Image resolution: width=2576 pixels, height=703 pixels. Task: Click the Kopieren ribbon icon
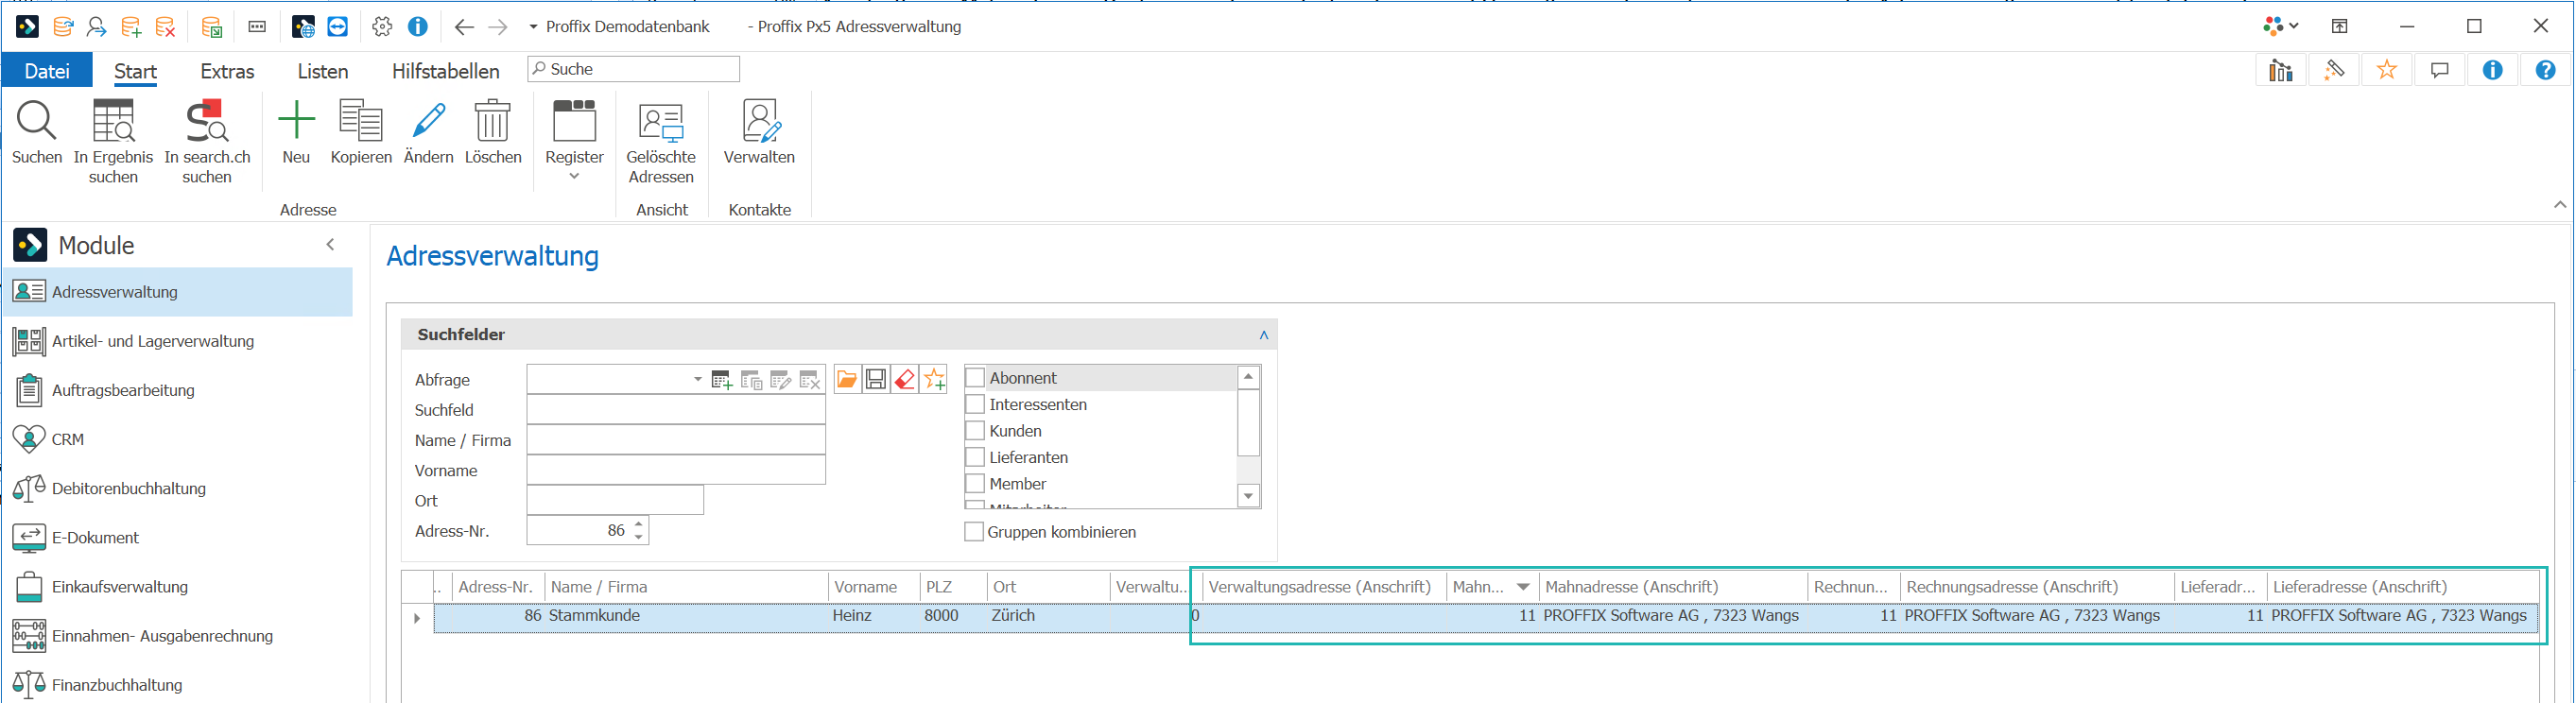(x=361, y=120)
